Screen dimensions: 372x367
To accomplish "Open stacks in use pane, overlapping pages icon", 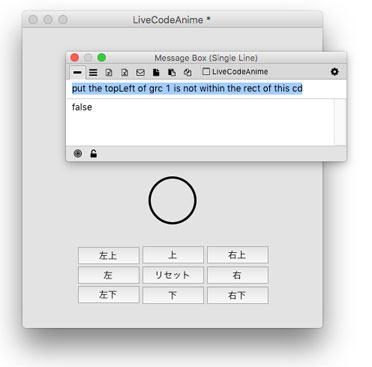I will pos(187,72).
